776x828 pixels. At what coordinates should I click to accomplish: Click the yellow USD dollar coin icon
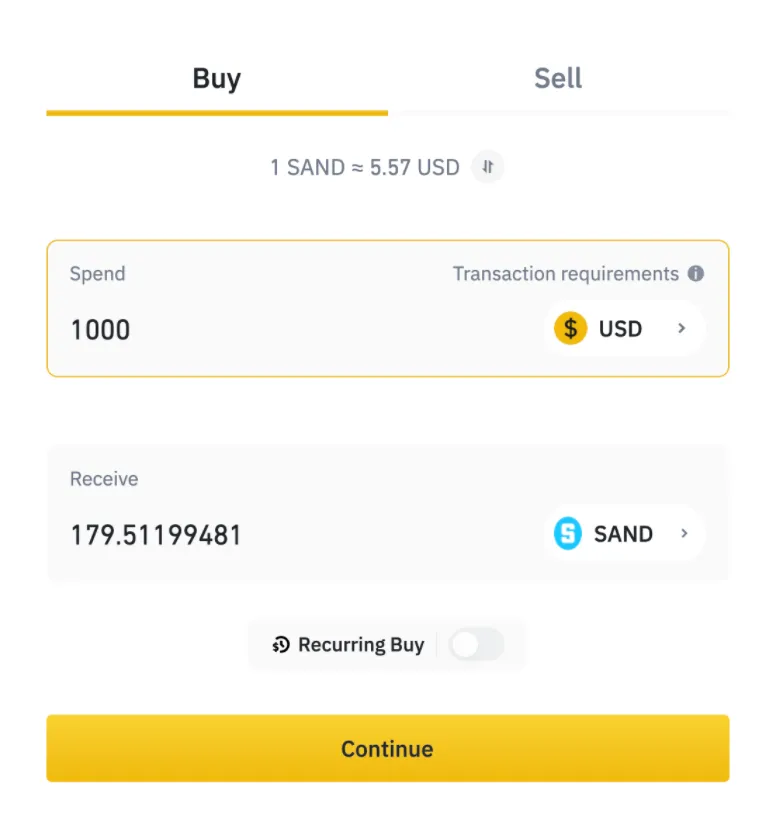[x=570, y=328]
